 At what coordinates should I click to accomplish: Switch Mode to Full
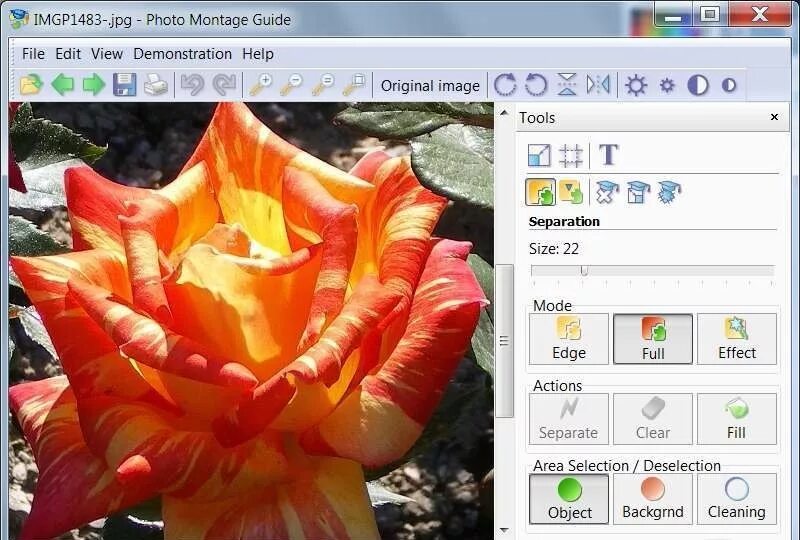pos(653,339)
